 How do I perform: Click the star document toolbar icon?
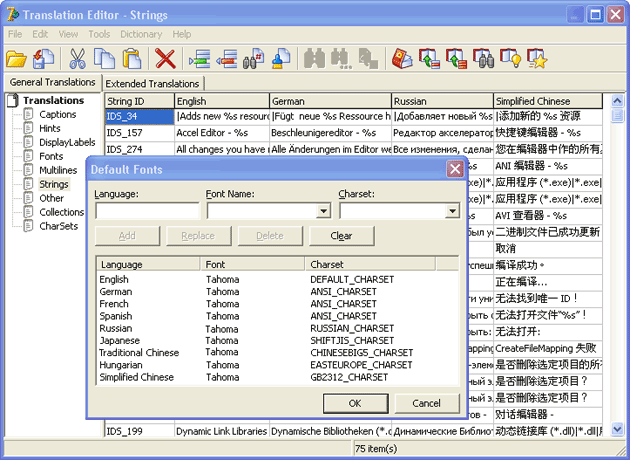point(537,59)
